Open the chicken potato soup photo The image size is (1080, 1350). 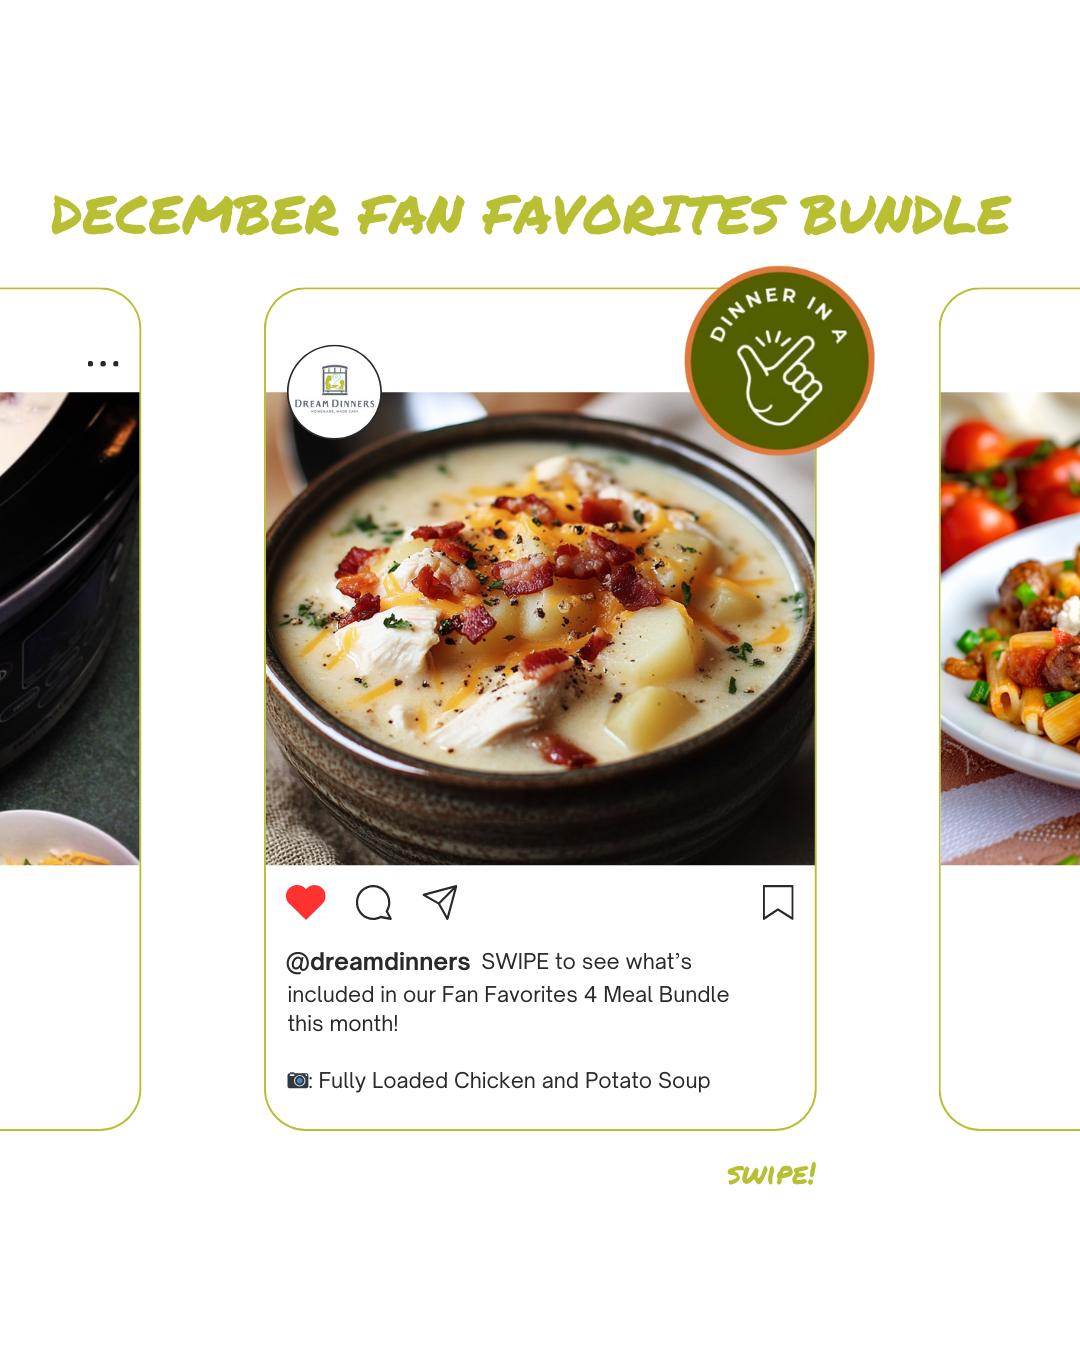coord(540,628)
